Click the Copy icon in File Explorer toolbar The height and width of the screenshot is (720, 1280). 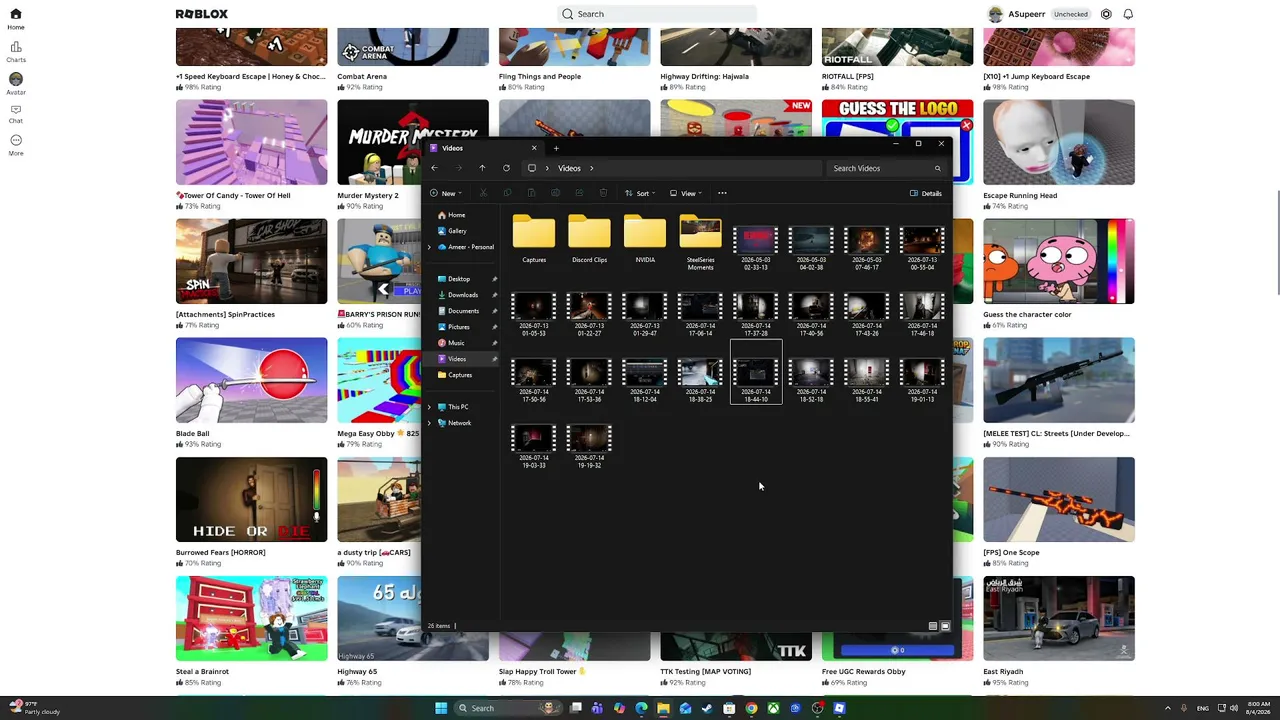(x=507, y=193)
